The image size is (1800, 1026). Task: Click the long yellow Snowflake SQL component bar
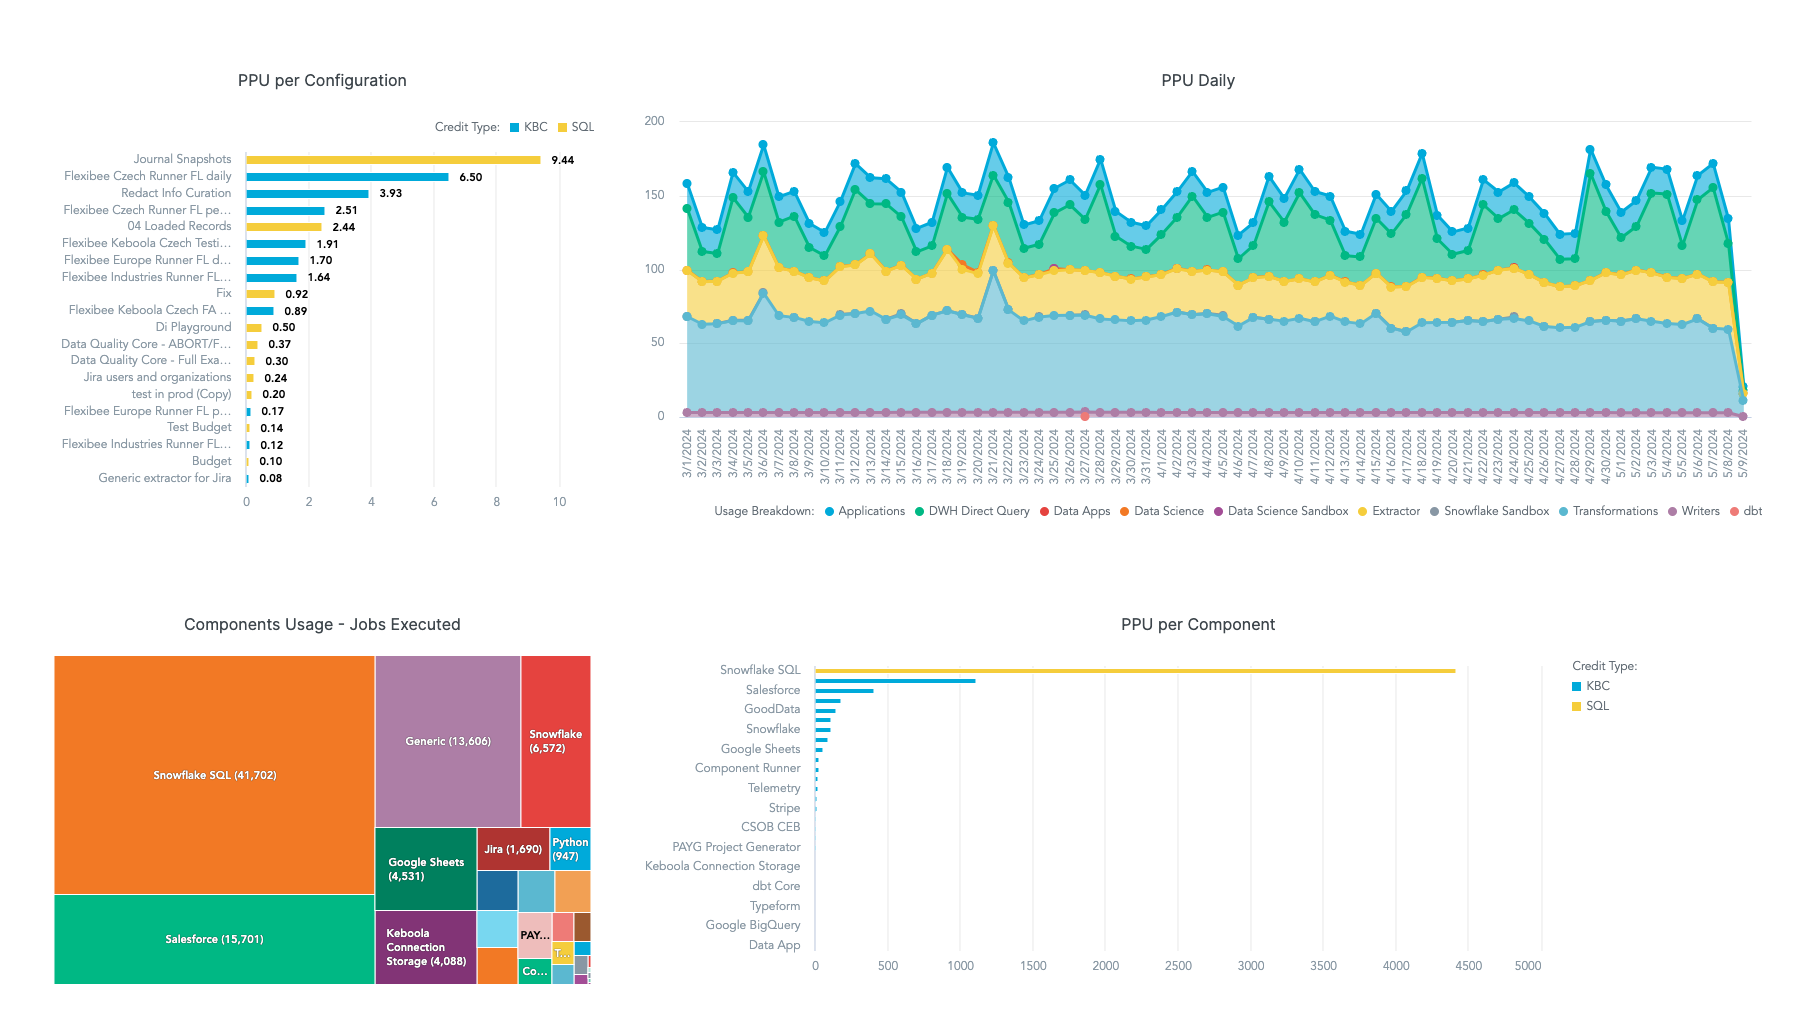pos(1135,671)
